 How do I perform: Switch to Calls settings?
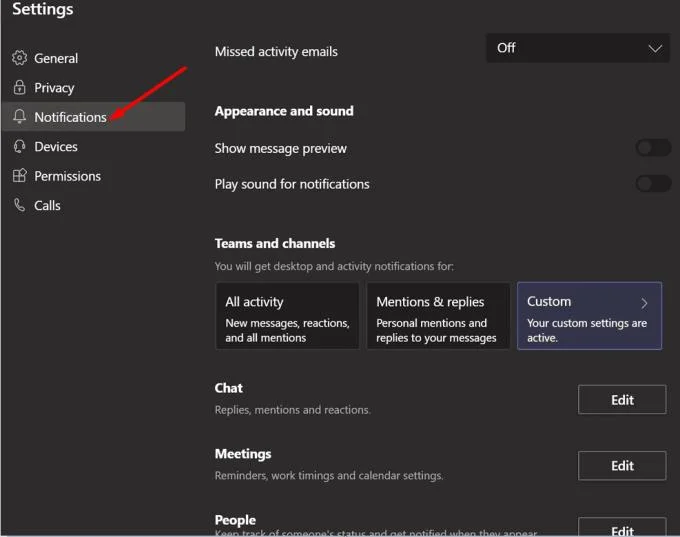(x=93, y=205)
